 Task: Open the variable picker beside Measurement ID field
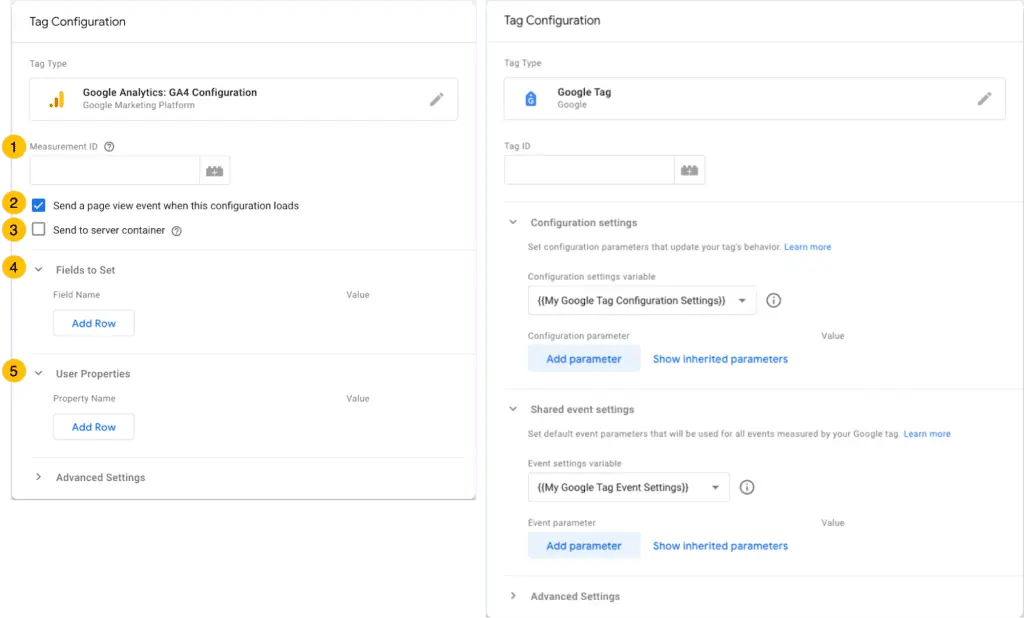(x=214, y=170)
